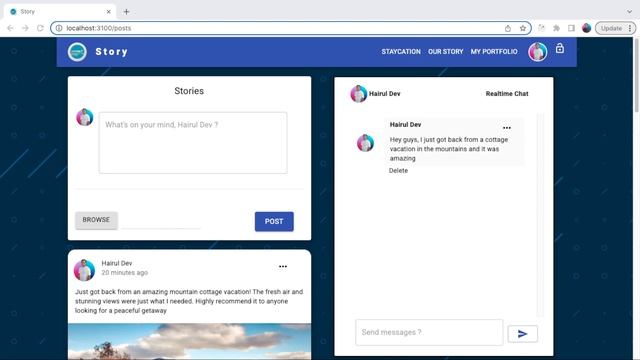Click Hairul Dev name on post
This screenshot has height=360, width=640.
(x=117, y=263)
